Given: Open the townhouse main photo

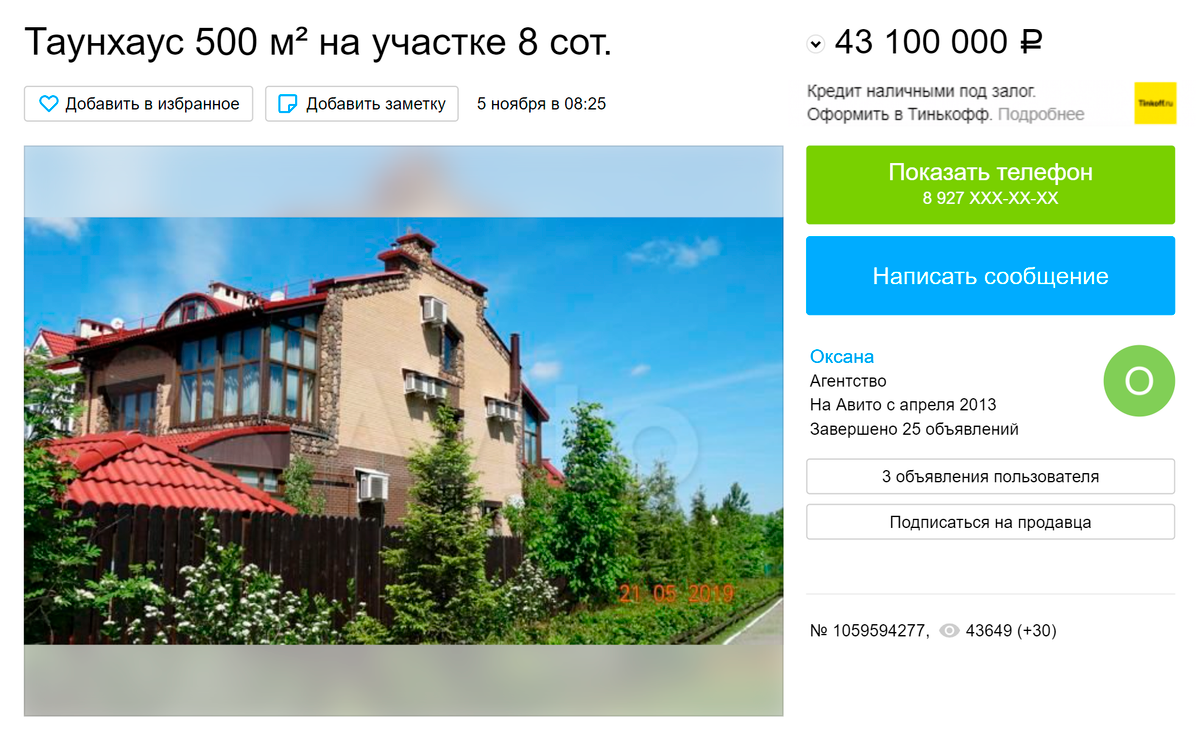Looking at the screenshot, I should point(403,431).
